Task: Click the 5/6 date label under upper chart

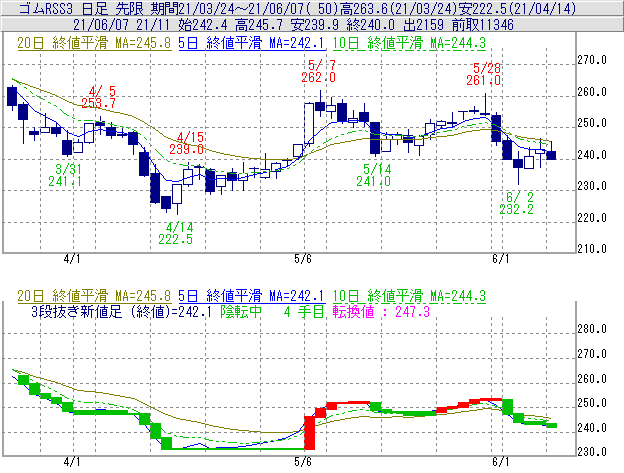Action: click(303, 259)
